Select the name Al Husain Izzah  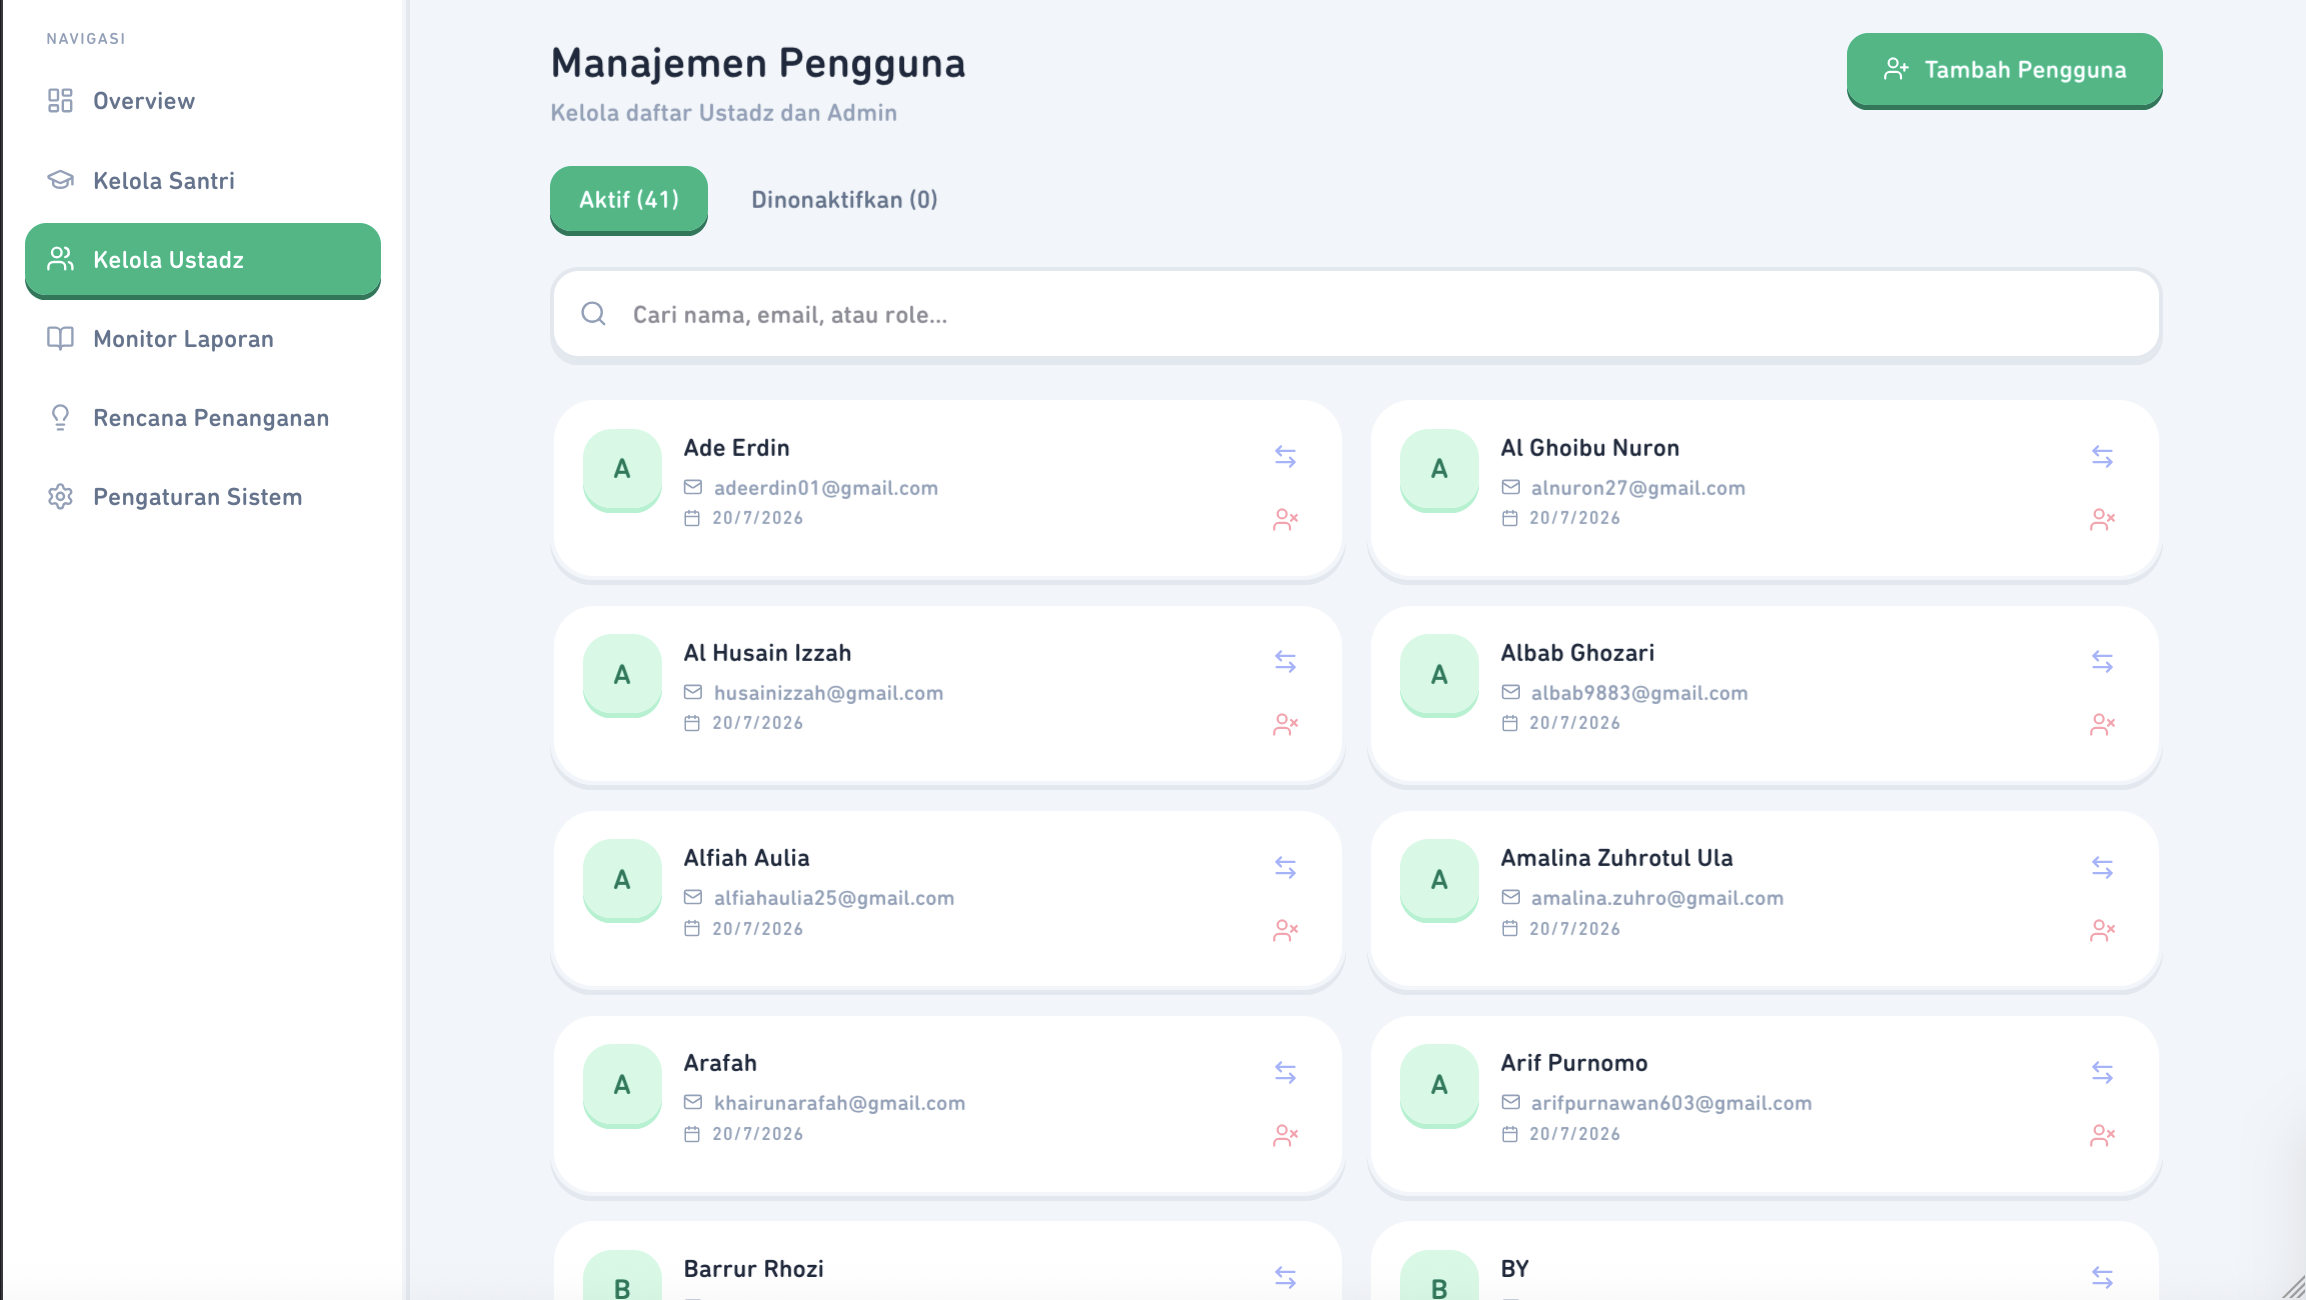(767, 653)
